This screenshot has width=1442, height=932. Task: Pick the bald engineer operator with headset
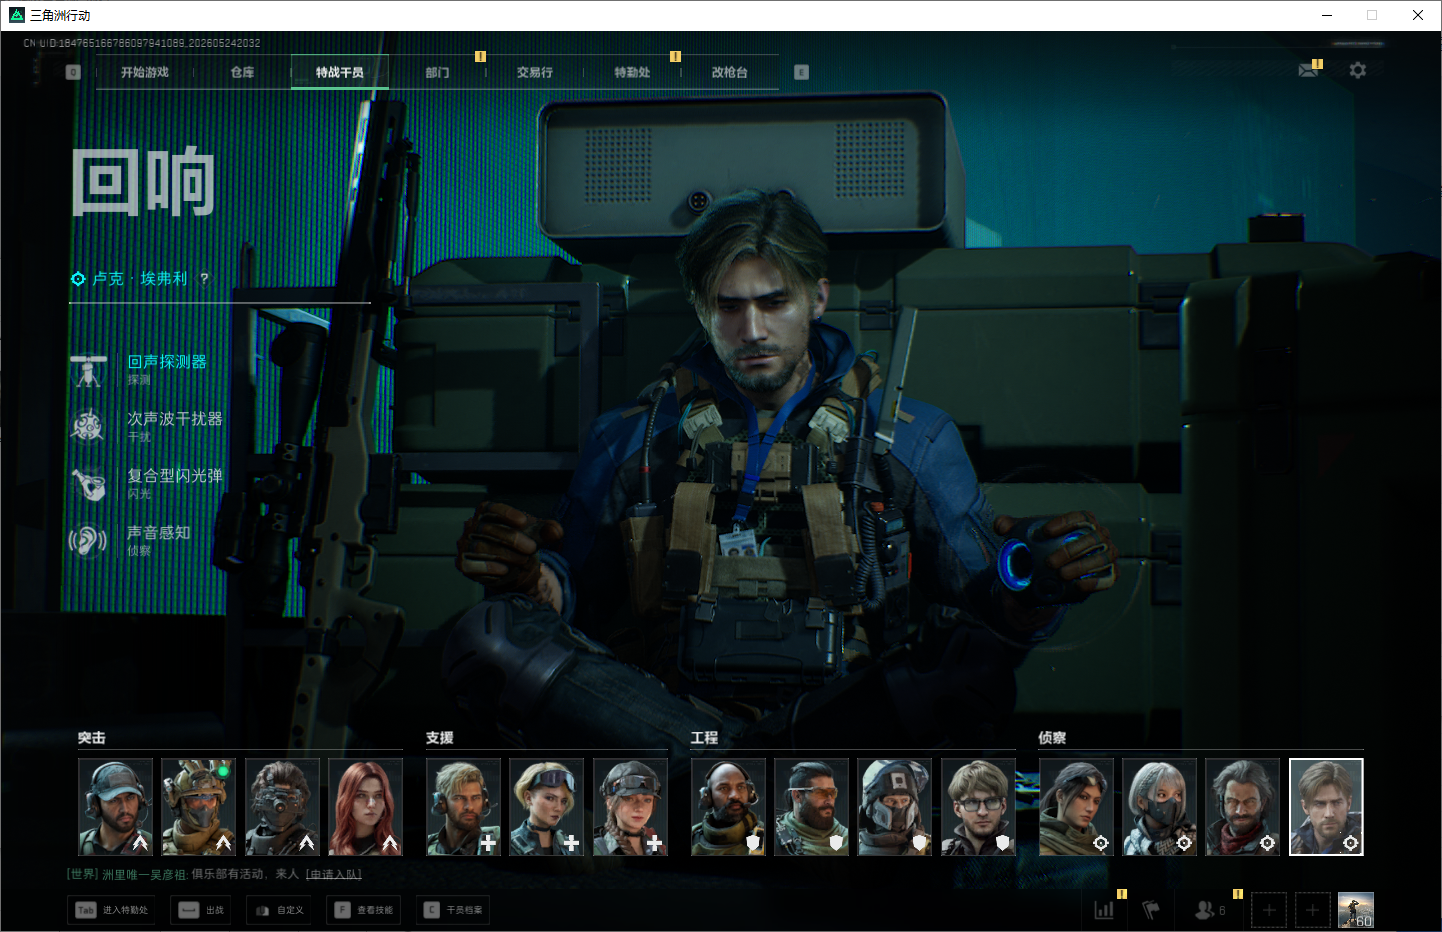[x=728, y=807]
